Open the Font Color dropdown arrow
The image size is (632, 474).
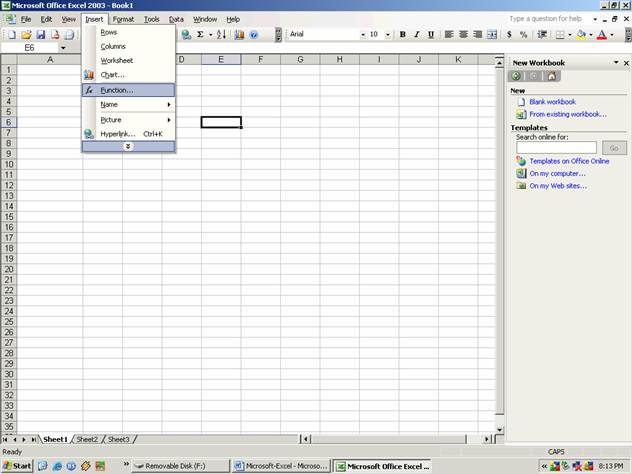point(612,35)
